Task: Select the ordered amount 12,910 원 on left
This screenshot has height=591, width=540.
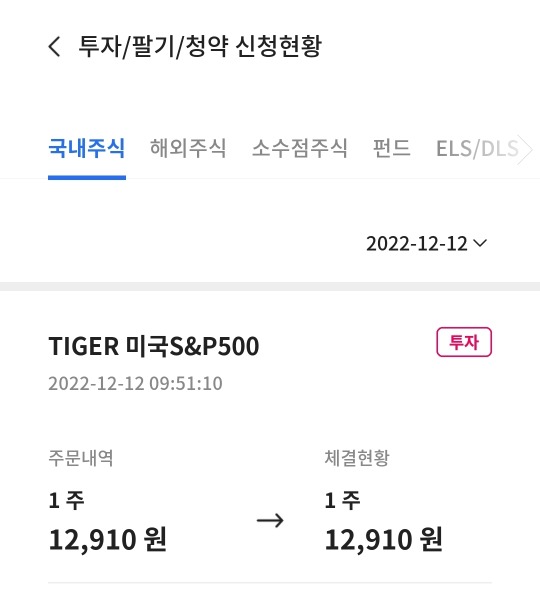Action: coord(107,540)
